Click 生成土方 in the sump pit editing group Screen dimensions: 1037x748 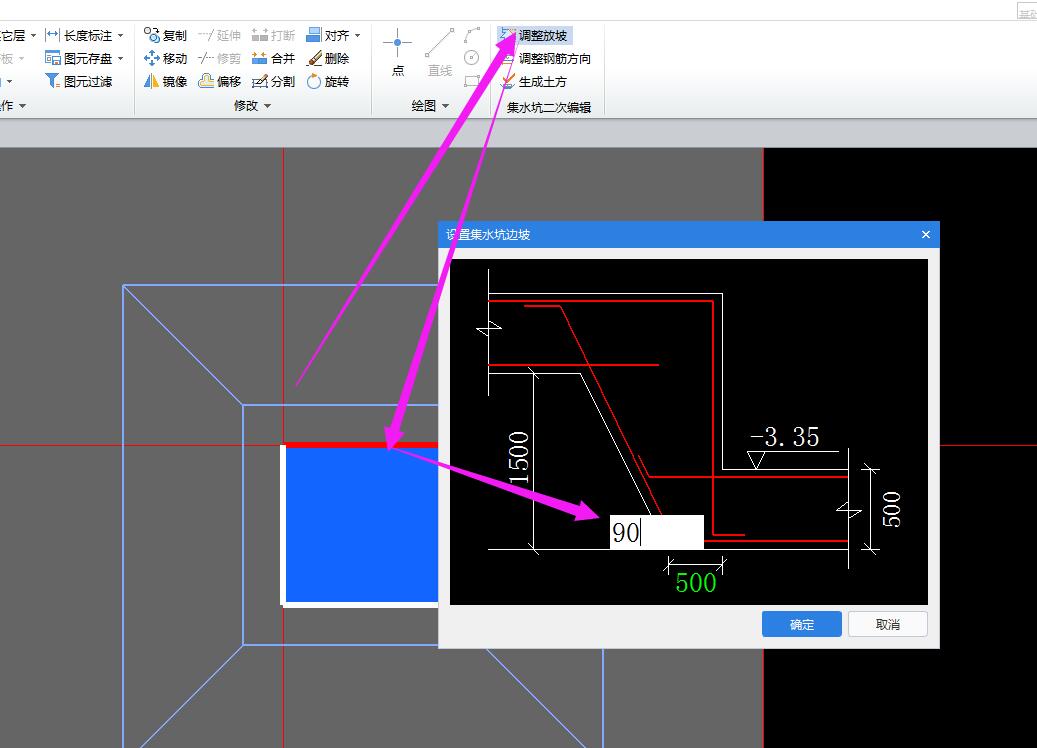tap(541, 82)
